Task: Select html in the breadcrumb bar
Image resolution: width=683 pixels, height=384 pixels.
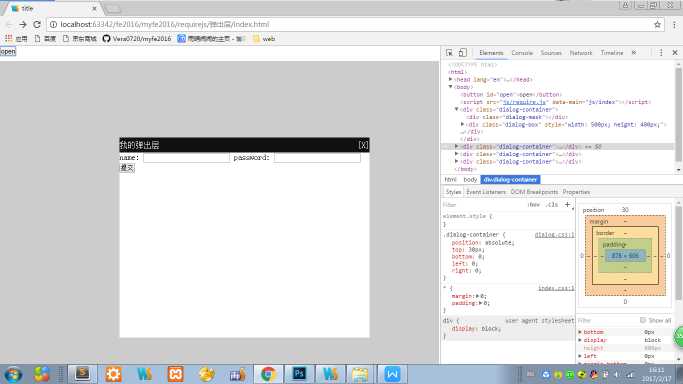Action: [x=450, y=179]
